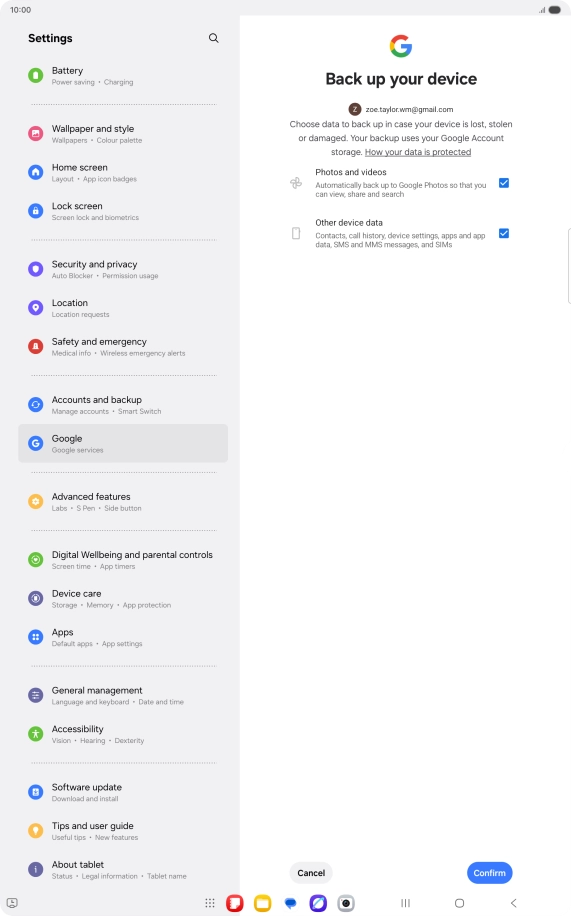Open Digital Wellbeing and parental controls

[x=123, y=560]
